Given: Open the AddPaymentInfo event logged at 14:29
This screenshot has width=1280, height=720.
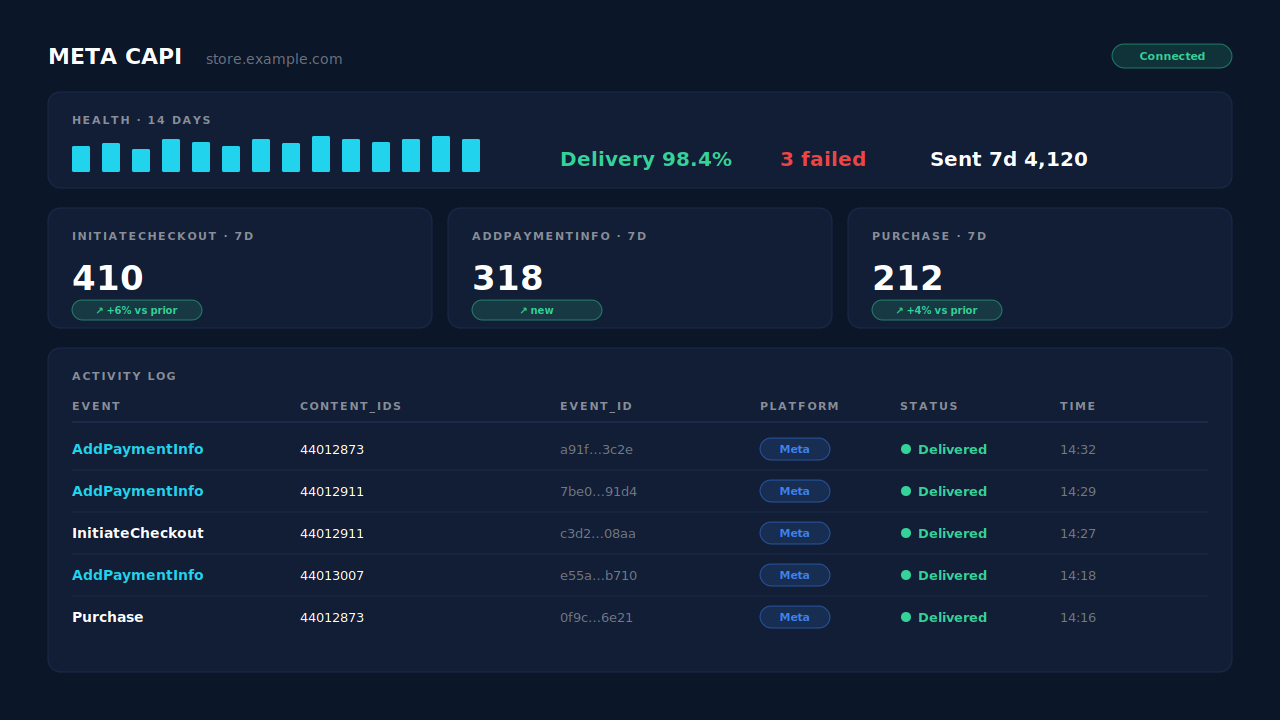Looking at the screenshot, I should [x=138, y=491].
